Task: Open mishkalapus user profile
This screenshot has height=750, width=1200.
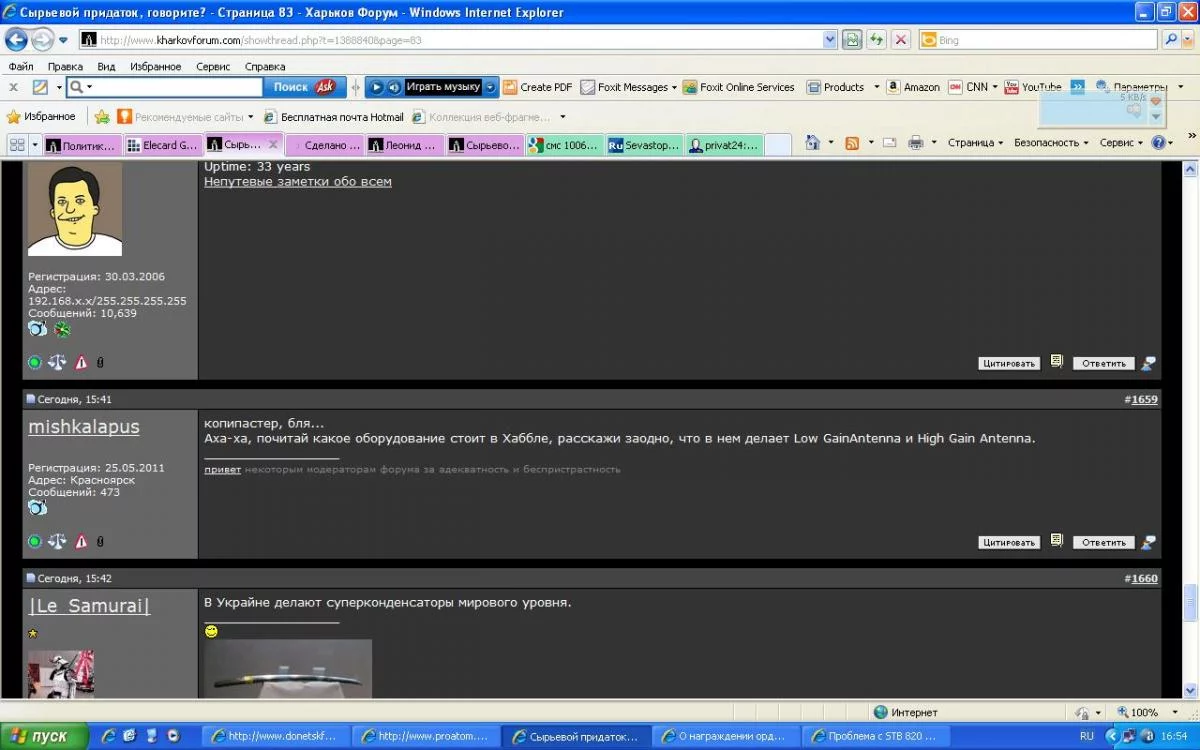Action: click(x=84, y=427)
